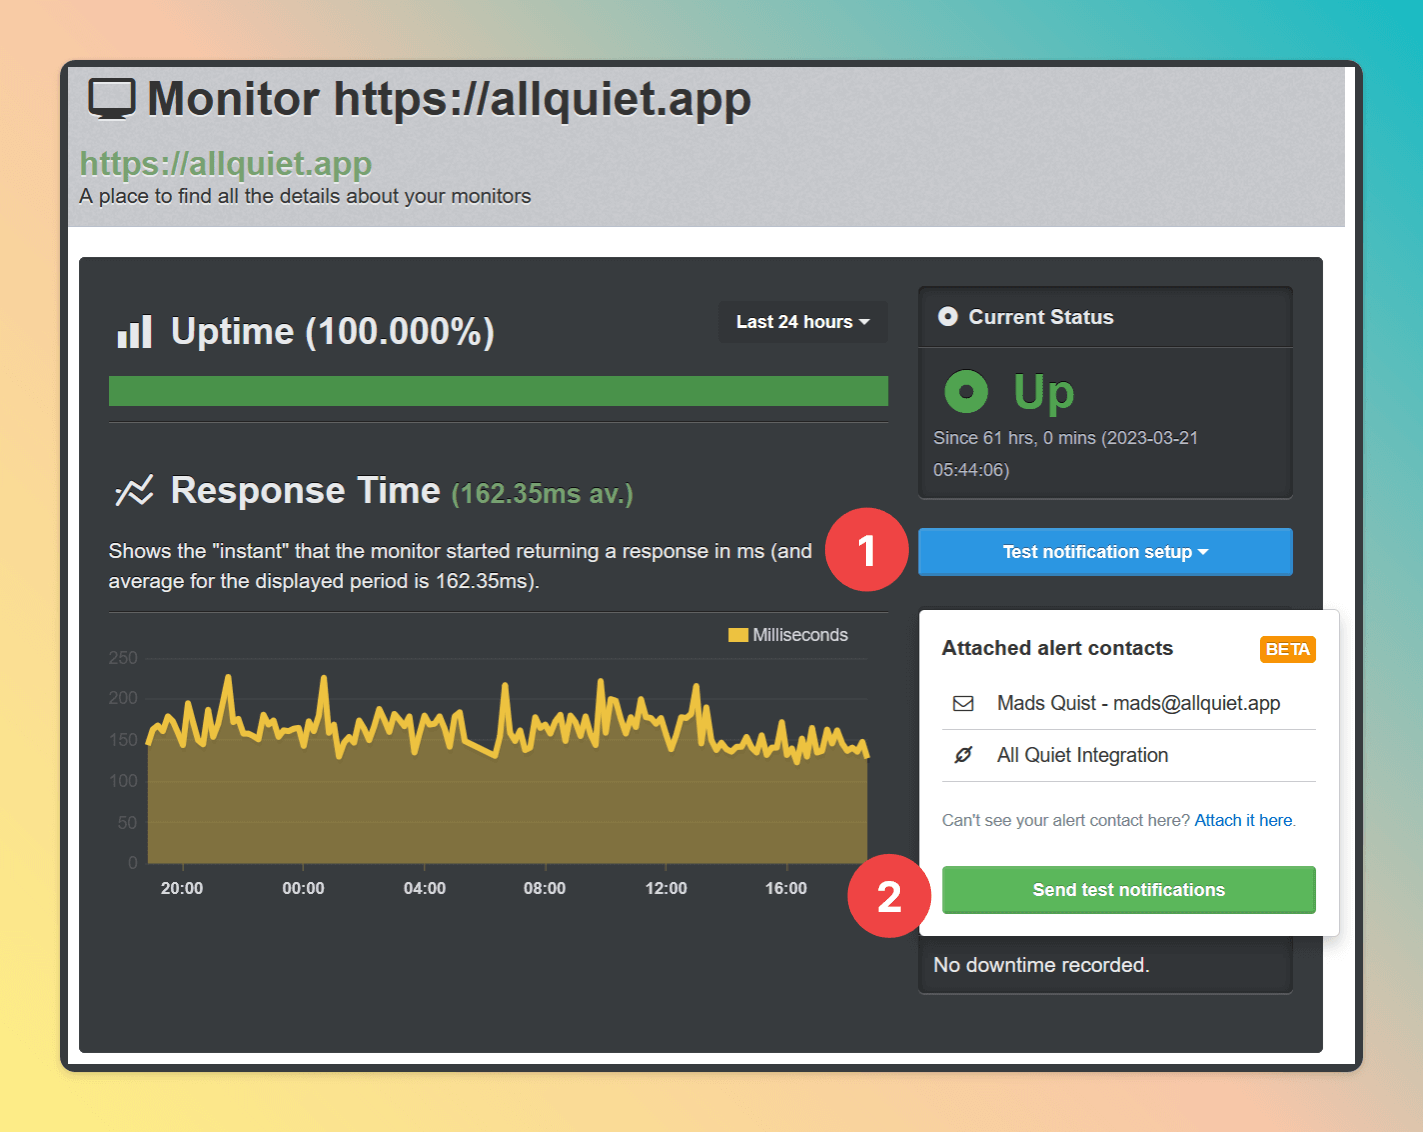Click the 12:00 chart axis label
Screen dimensions: 1423x1132
(x=666, y=888)
